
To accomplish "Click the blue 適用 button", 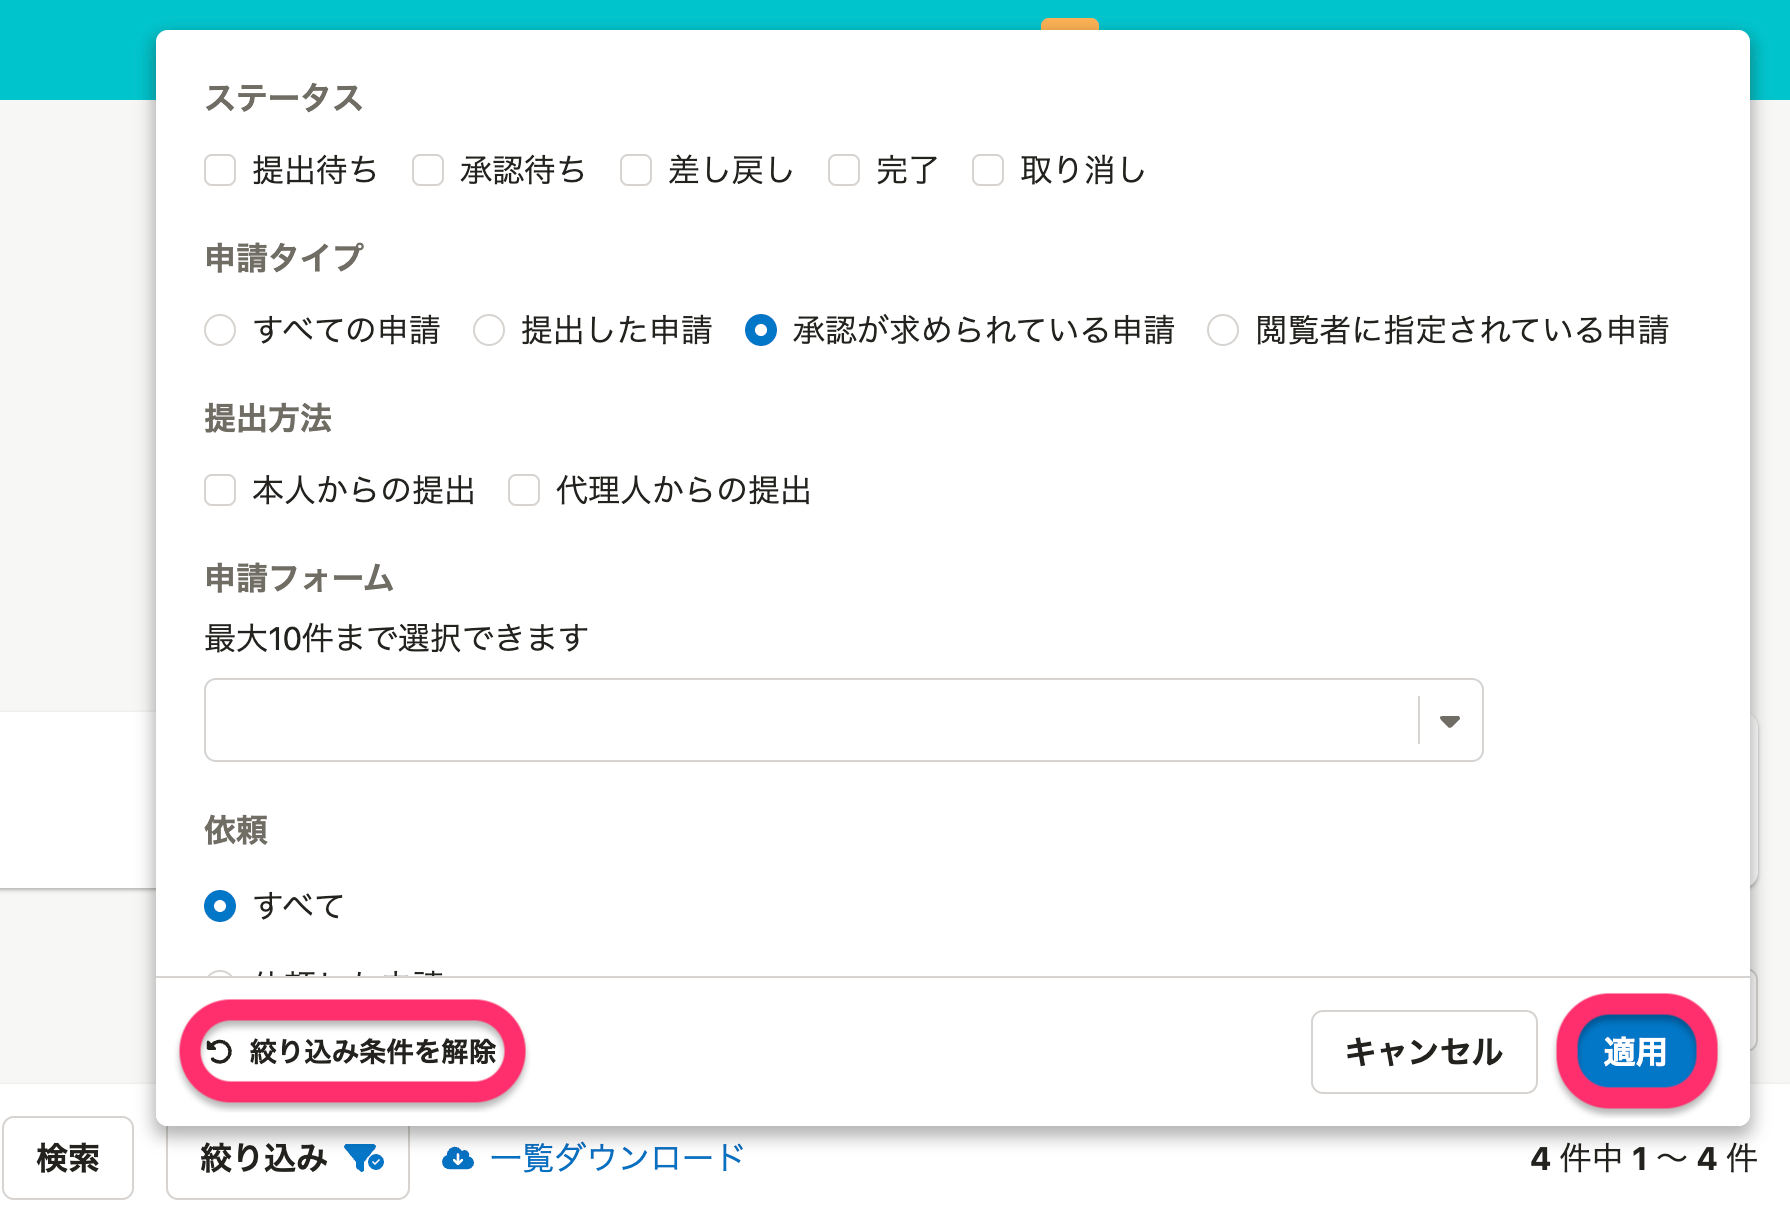I will [1636, 1051].
